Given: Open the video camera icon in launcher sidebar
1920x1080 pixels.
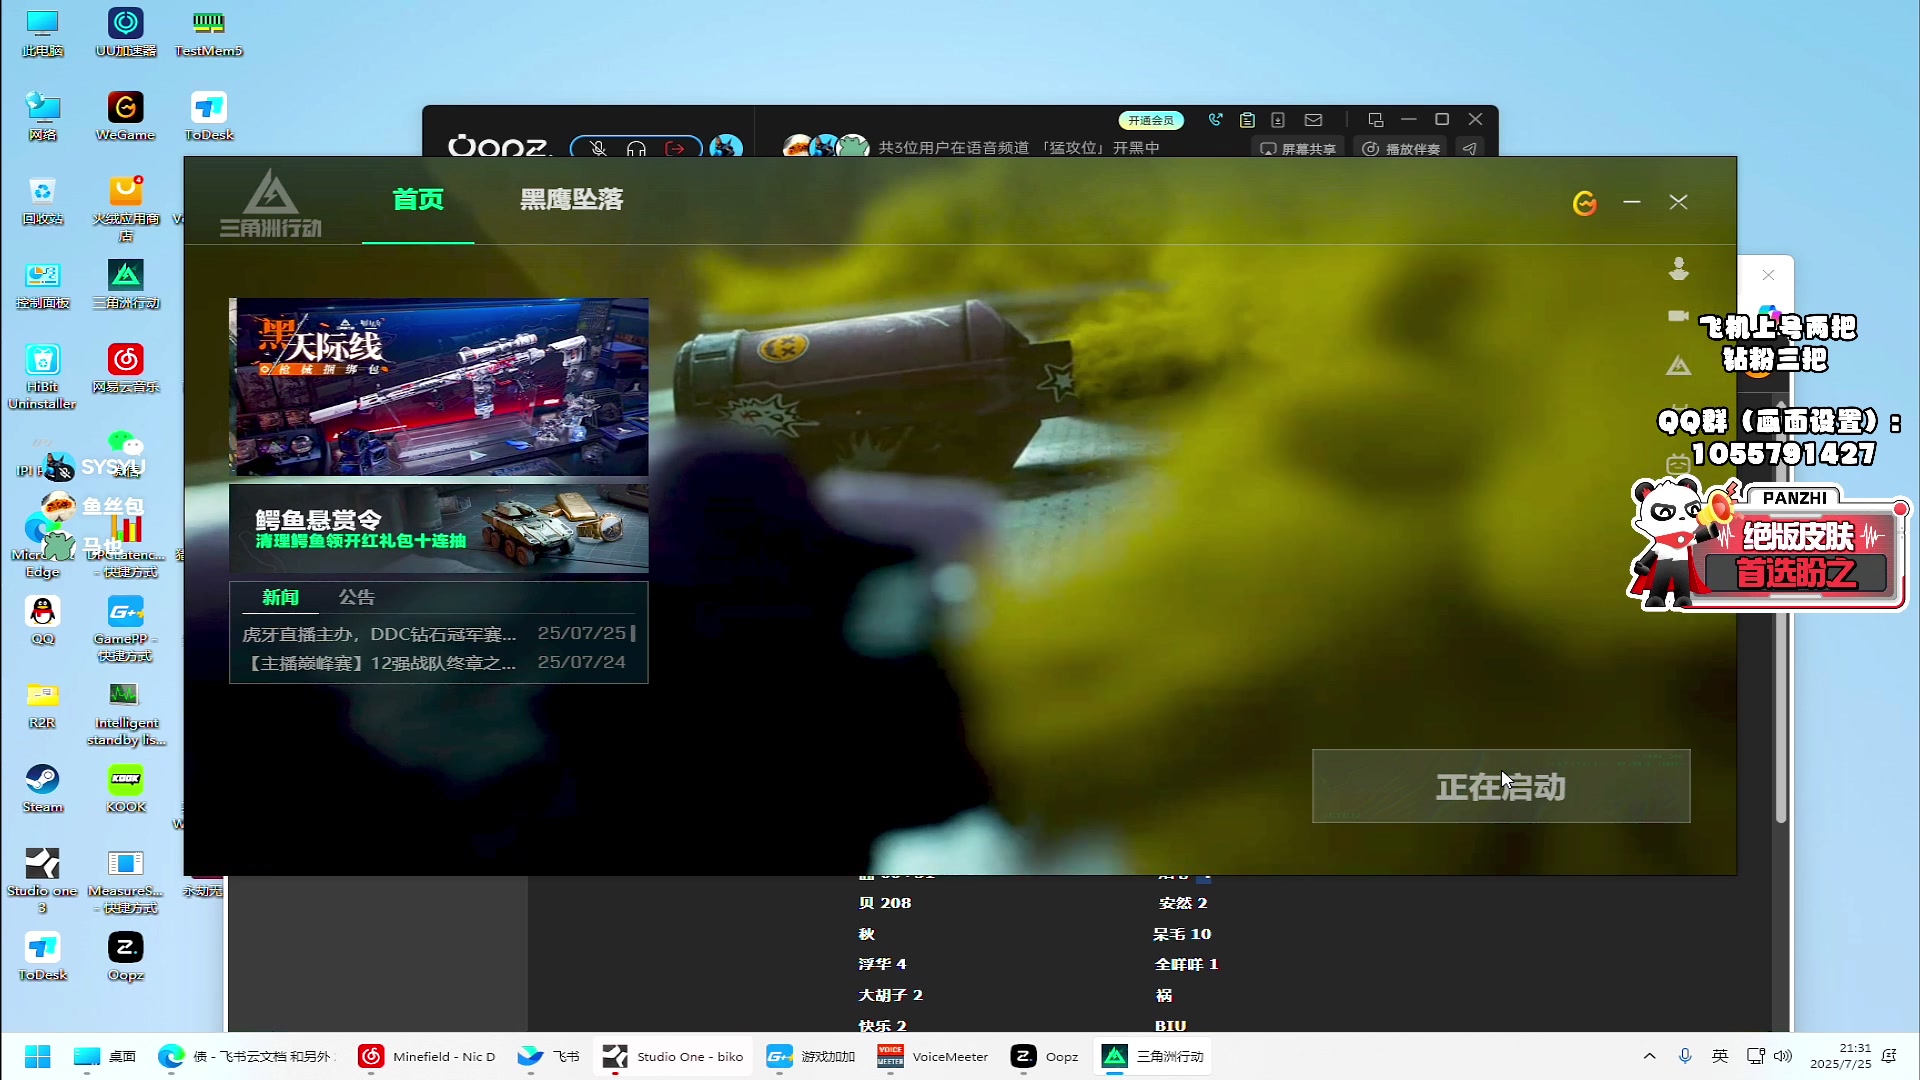Looking at the screenshot, I should coord(1678,315).
